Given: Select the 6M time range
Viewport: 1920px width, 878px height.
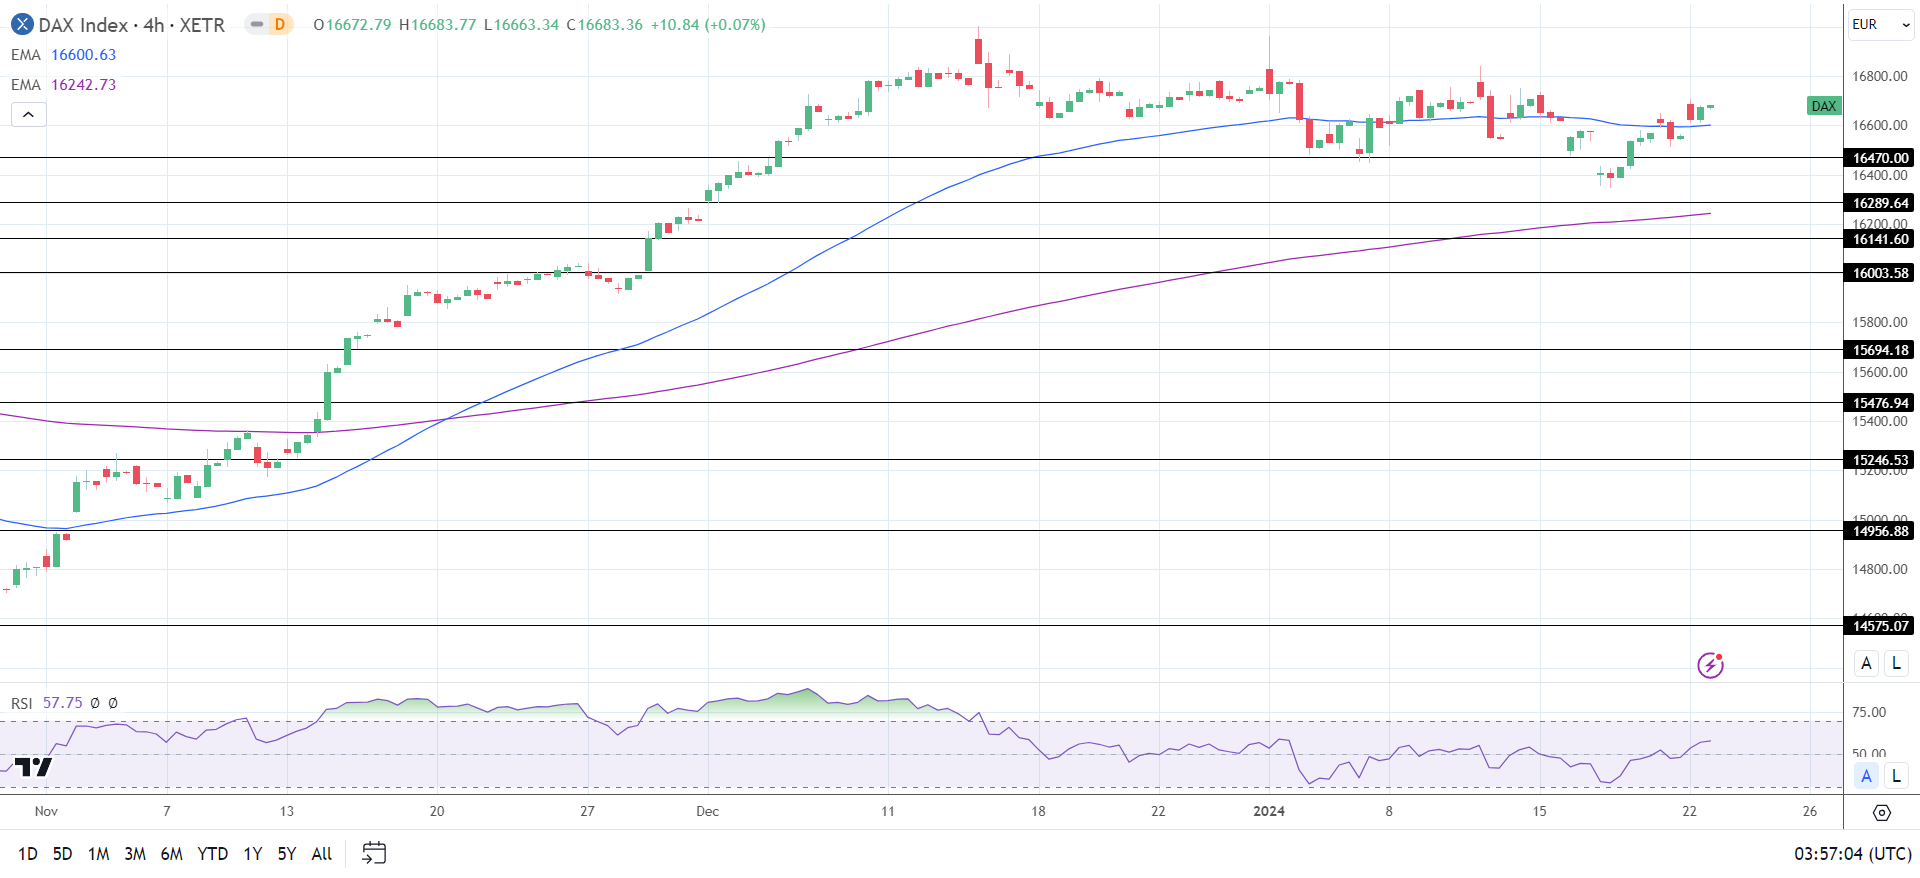Looking at the screenshot, I should (x=172, y=854).
